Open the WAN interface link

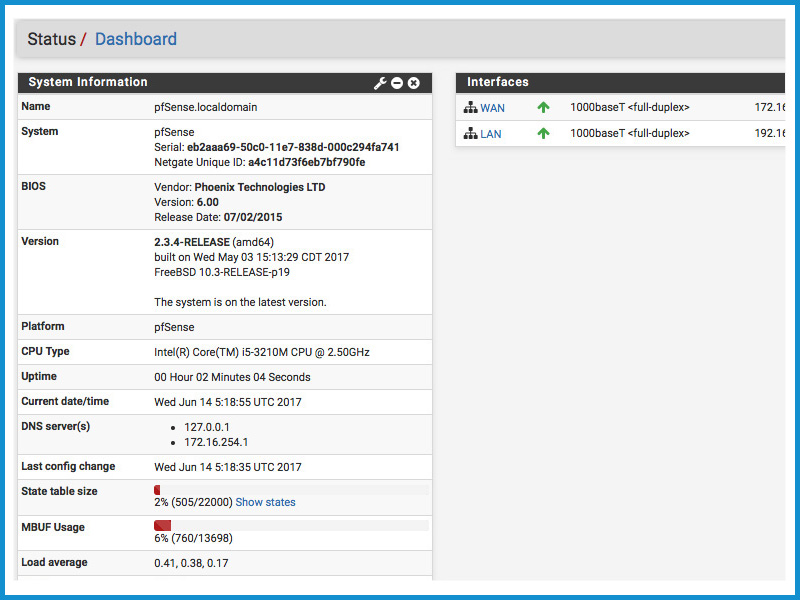492,108
